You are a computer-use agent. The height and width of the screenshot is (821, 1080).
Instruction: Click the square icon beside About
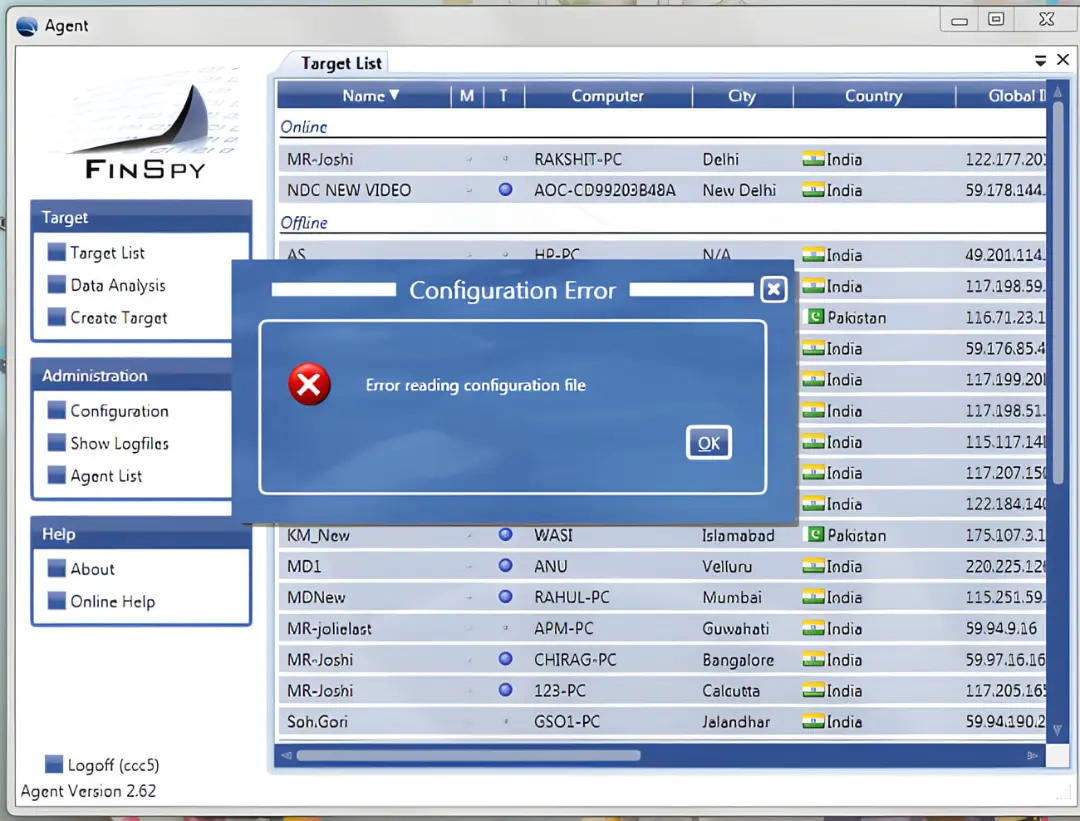pyautogui.click(x=56, y=568)
